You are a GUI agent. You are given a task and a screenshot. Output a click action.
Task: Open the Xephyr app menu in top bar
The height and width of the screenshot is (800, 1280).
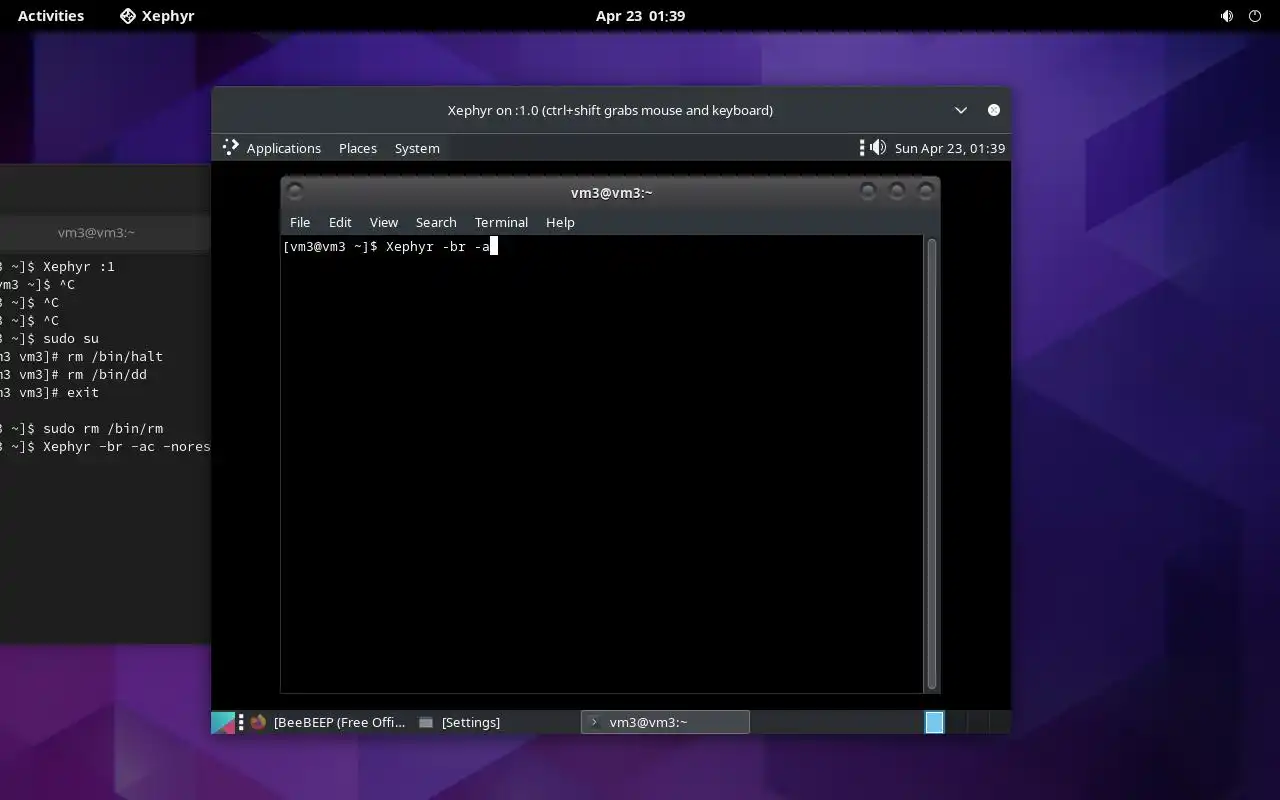(157, 16)
